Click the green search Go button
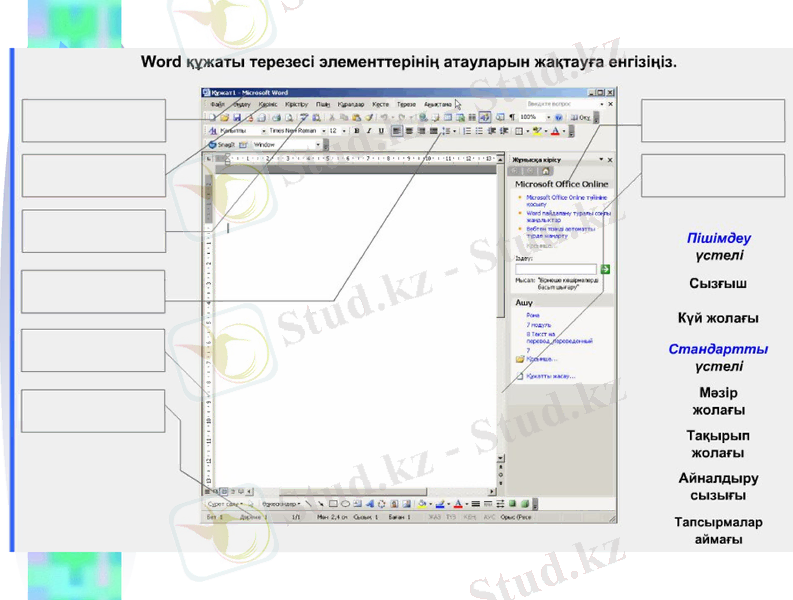The image size is (793, 600). coord(605,269)
